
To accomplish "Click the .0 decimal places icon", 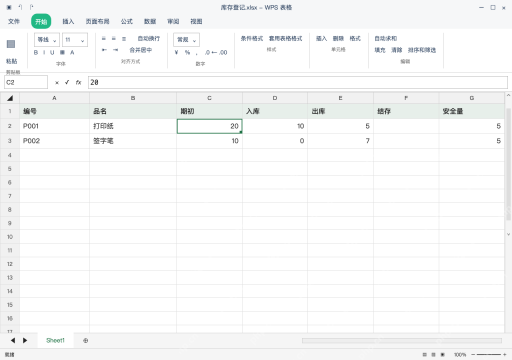I will point(207,52).
